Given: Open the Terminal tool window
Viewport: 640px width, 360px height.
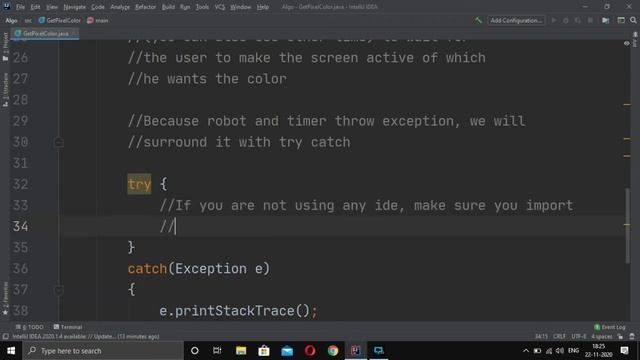Looking at the screenshot, I should coord(68,327).
